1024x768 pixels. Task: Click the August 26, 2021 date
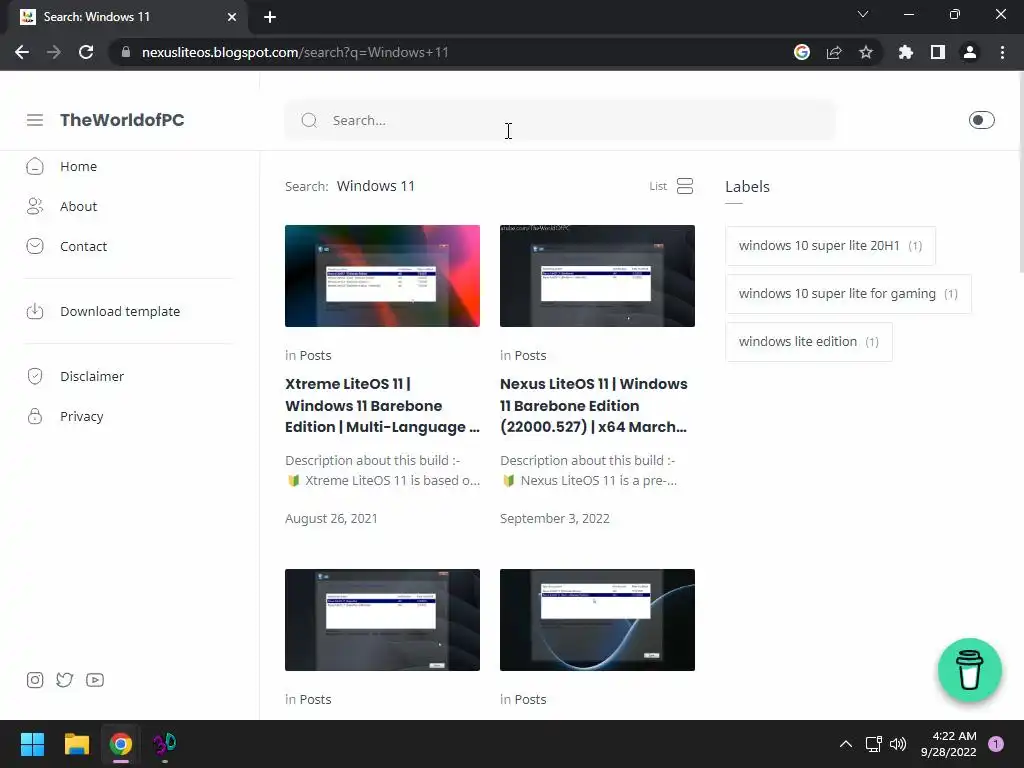(x=331, y=519)
